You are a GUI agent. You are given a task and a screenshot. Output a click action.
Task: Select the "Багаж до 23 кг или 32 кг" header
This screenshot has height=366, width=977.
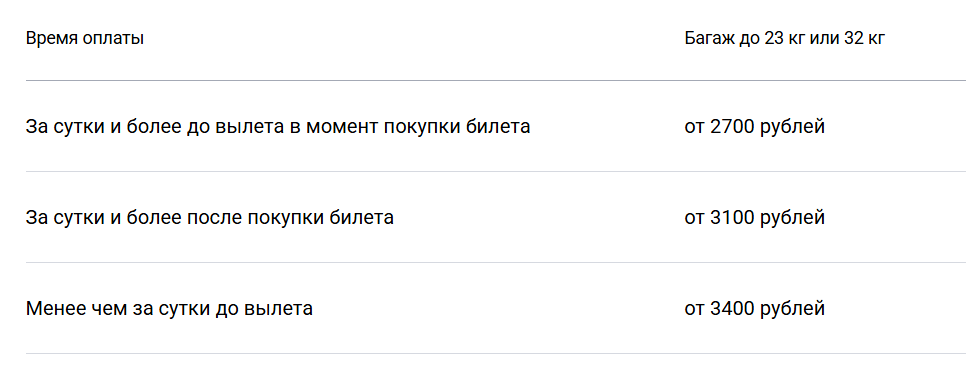tap(784, 39)
